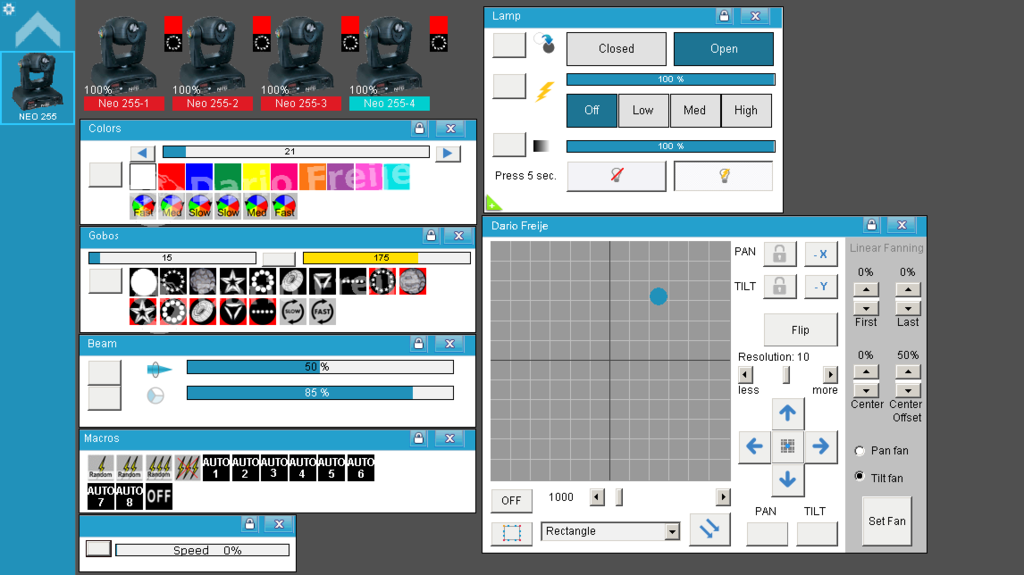The width and height of the screenshot is (1024, 575).
Task: Click the lamp off crossed bulb button
Action: pyautogui.click(x=616, y=176)
